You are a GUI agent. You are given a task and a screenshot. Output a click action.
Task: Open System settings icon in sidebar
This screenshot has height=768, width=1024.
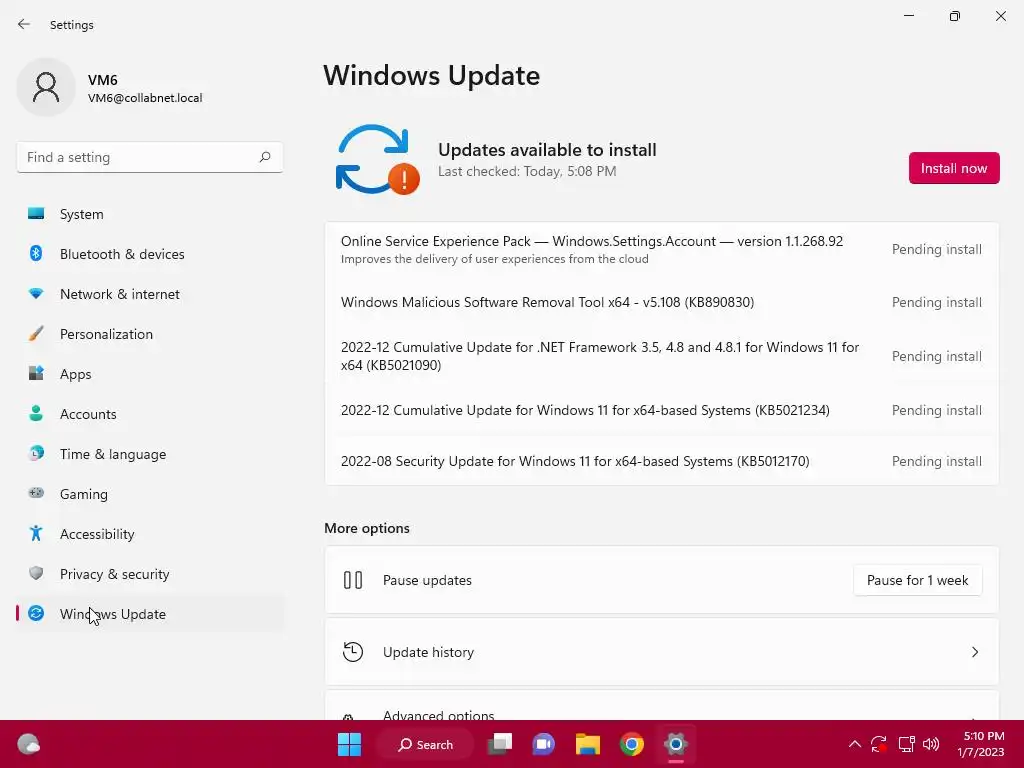point(36,214)
